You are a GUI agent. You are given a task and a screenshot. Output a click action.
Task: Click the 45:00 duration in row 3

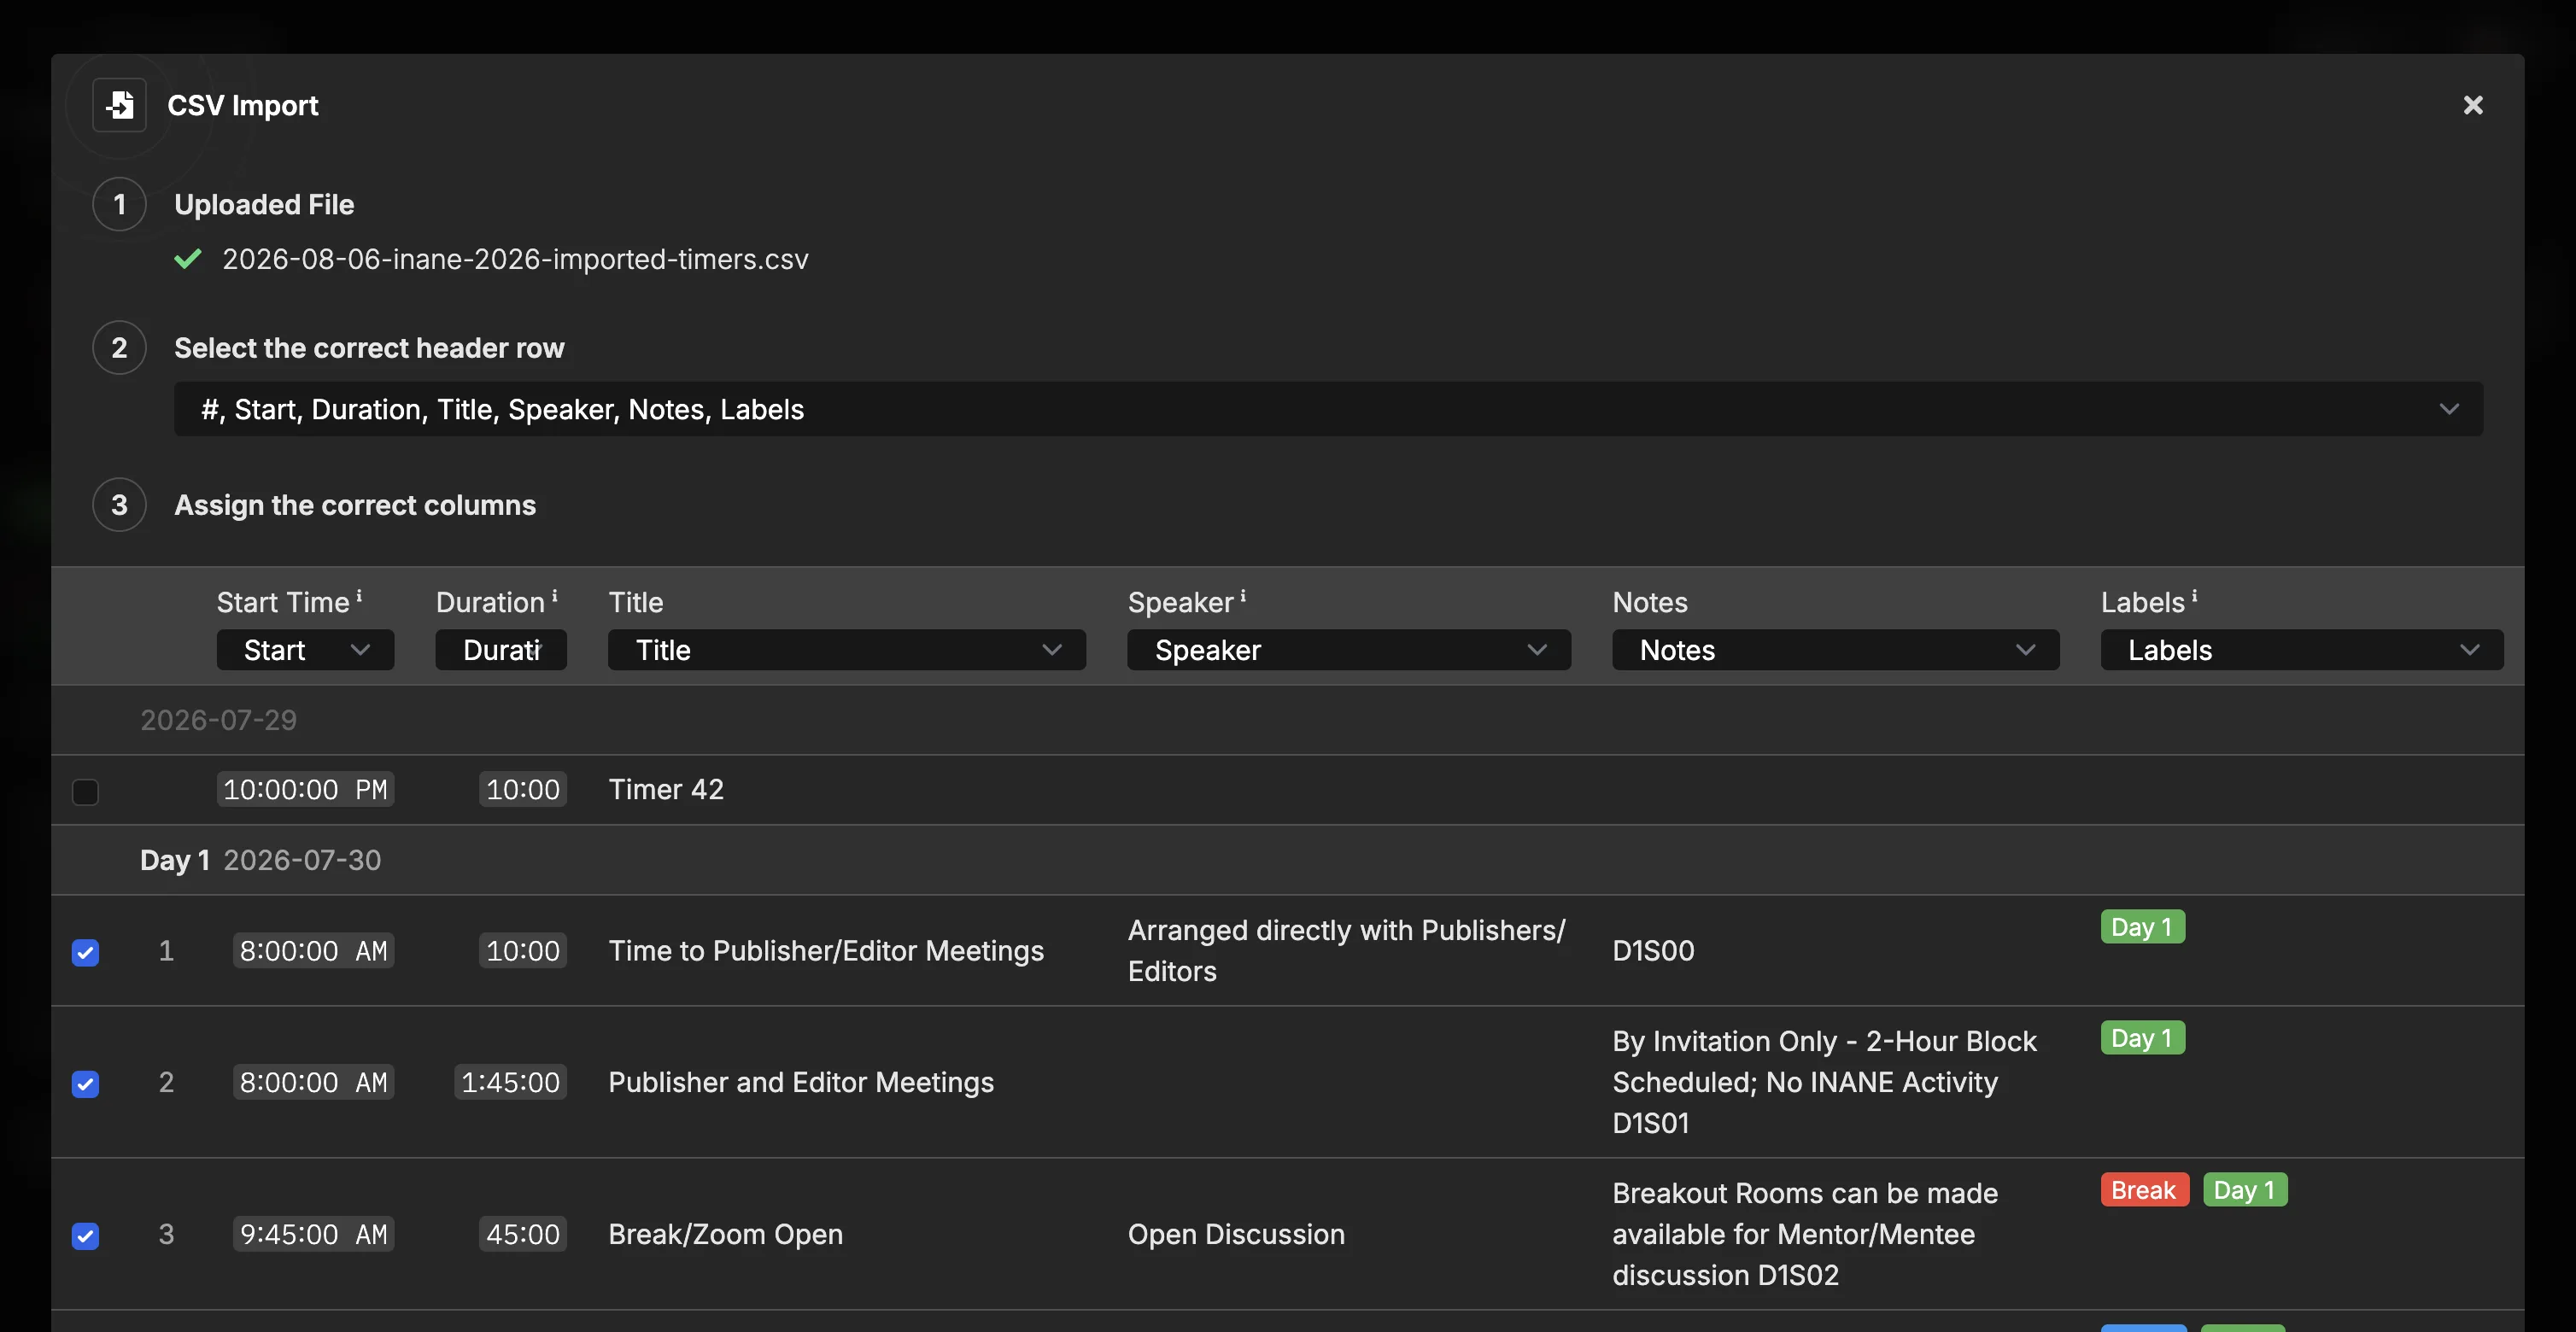click(x=522, y=1234)
